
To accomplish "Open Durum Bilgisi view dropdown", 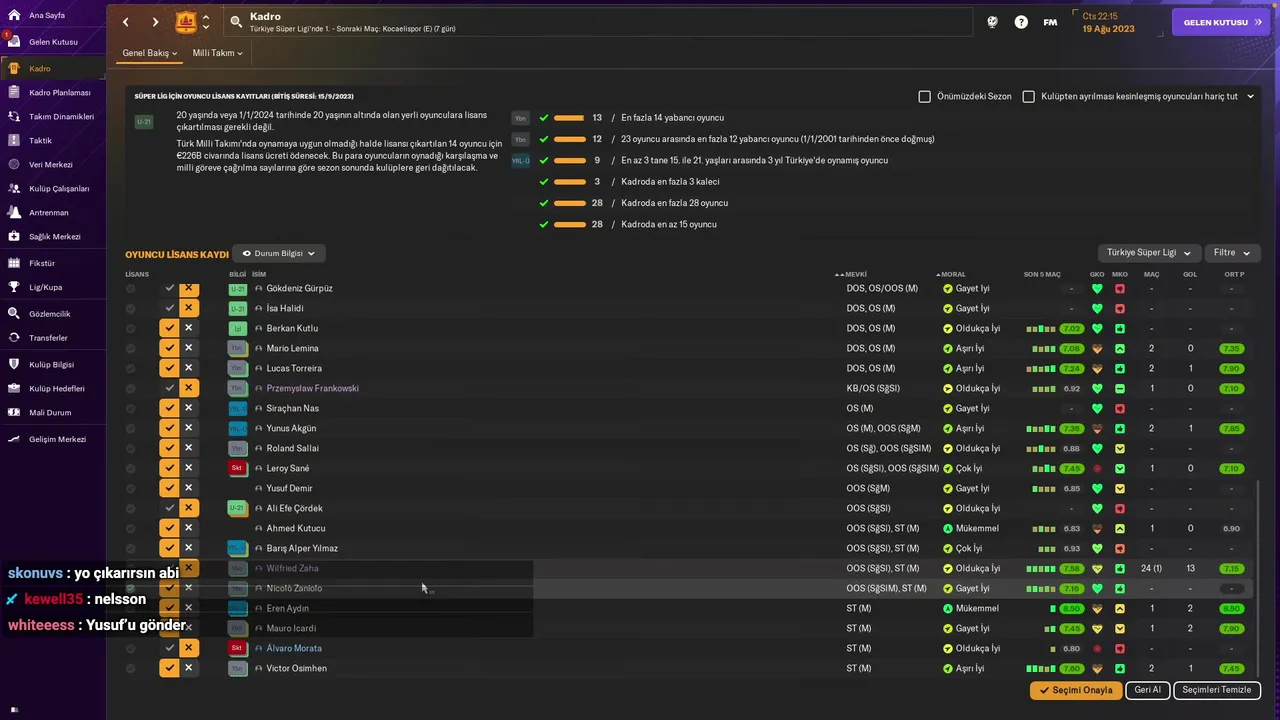I will point(279,254).
